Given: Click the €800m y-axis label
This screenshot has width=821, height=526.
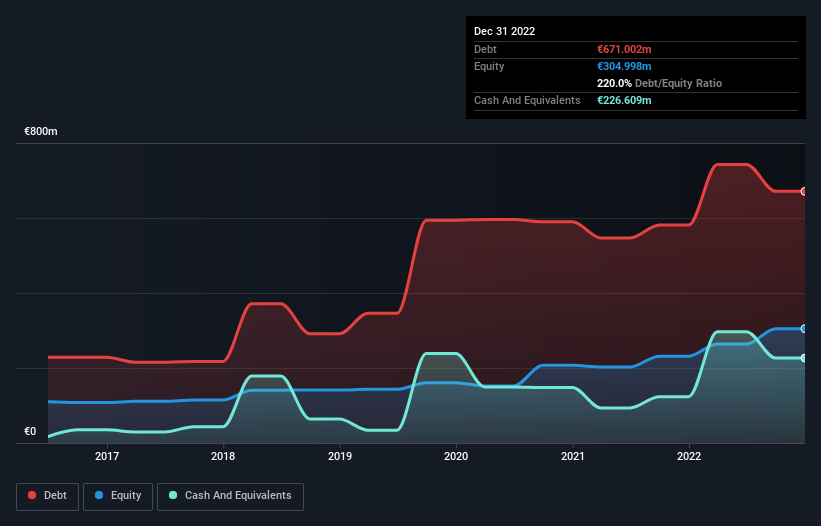Looking at the screenshot, I should [41, 131].
